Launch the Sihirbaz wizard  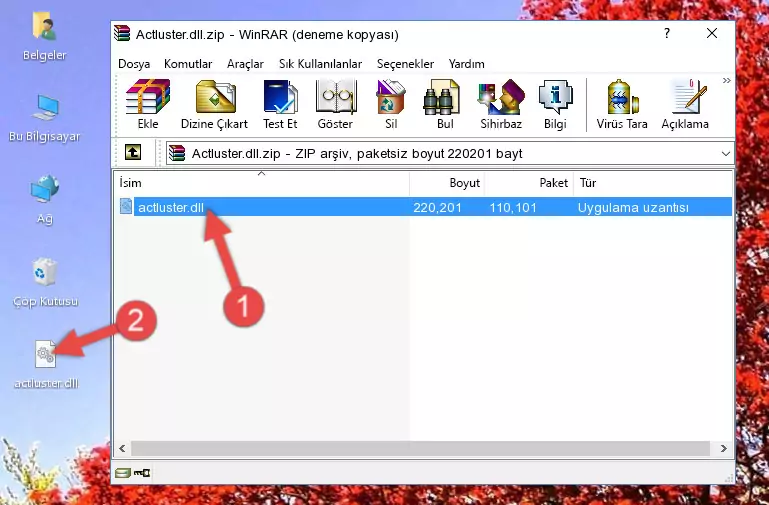501,104
